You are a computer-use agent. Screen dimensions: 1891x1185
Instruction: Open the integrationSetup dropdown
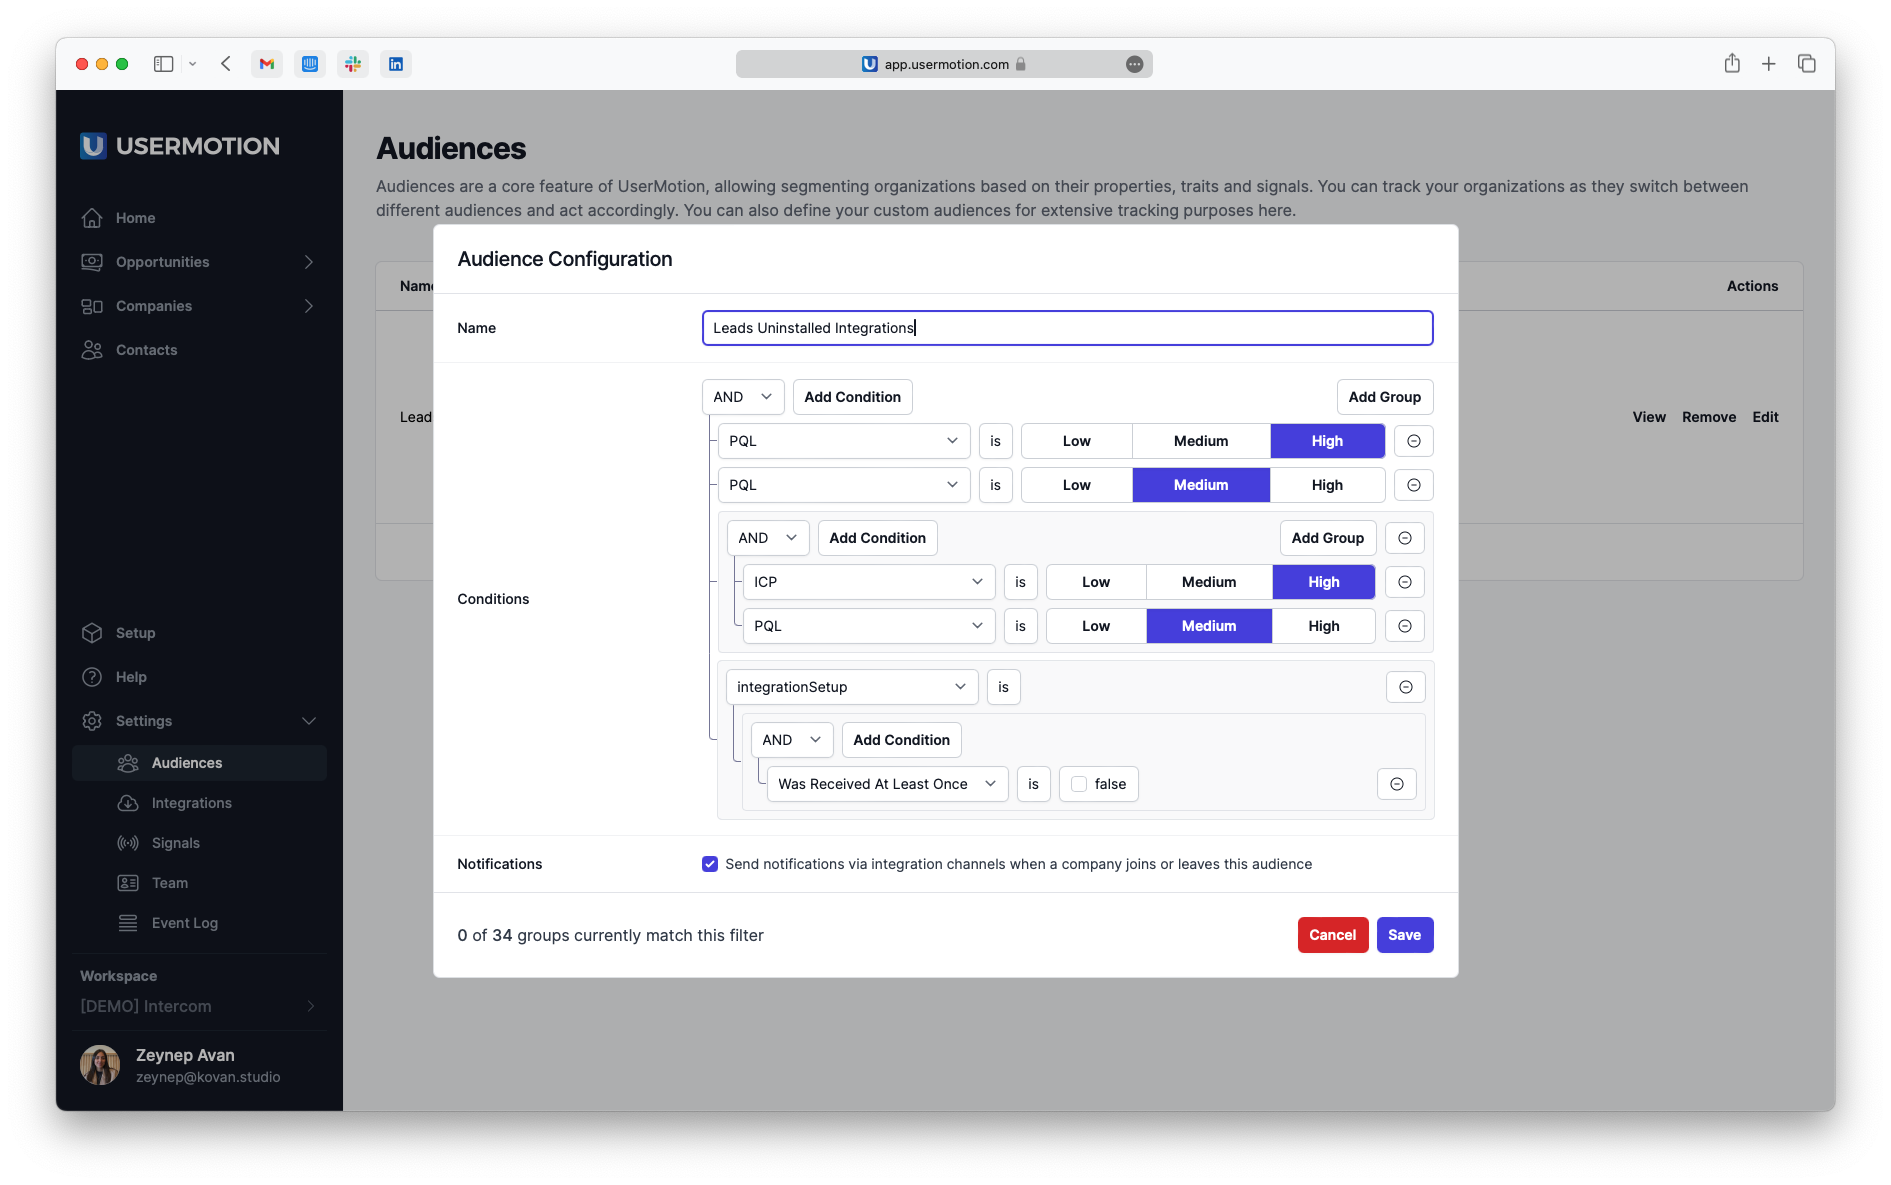click(x=851, y=687)
